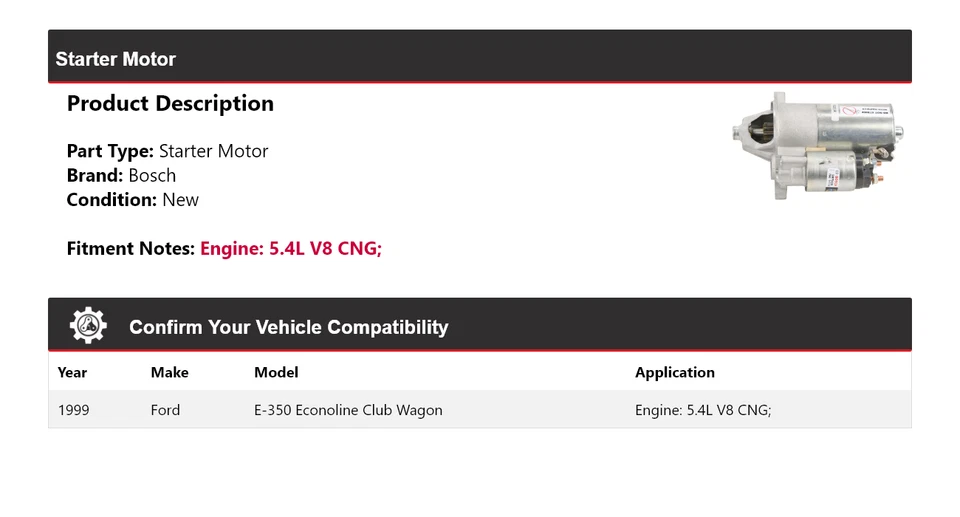Click the Year column header
The image size is (960, 517).
click(x=72, y=373)
